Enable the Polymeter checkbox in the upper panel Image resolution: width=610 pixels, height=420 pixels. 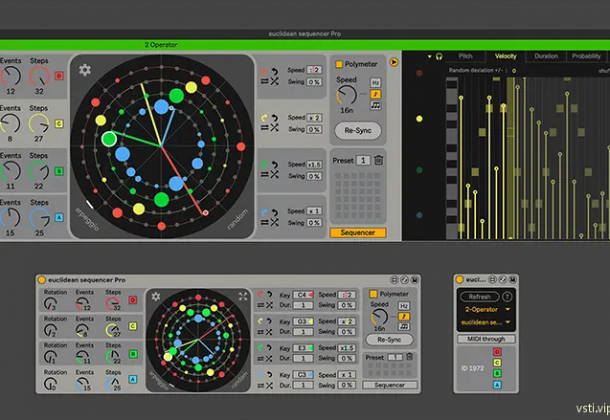pyautogui.click(x=338, y=64)
